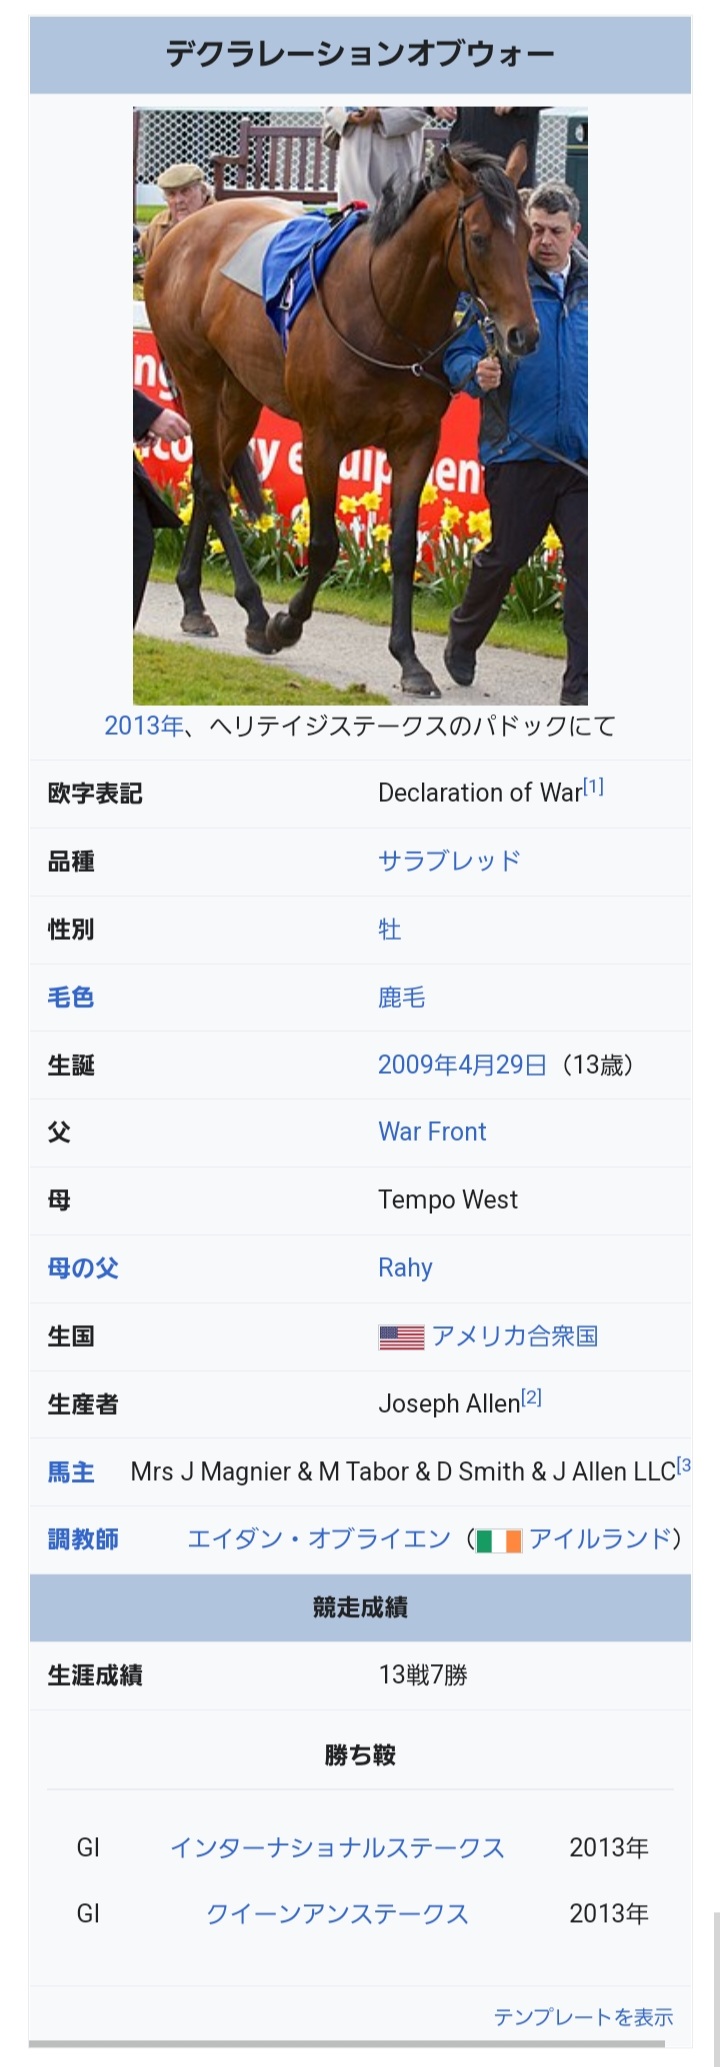Open the 2013年 caption link
Screen dimensions: 720x2067
144,725
